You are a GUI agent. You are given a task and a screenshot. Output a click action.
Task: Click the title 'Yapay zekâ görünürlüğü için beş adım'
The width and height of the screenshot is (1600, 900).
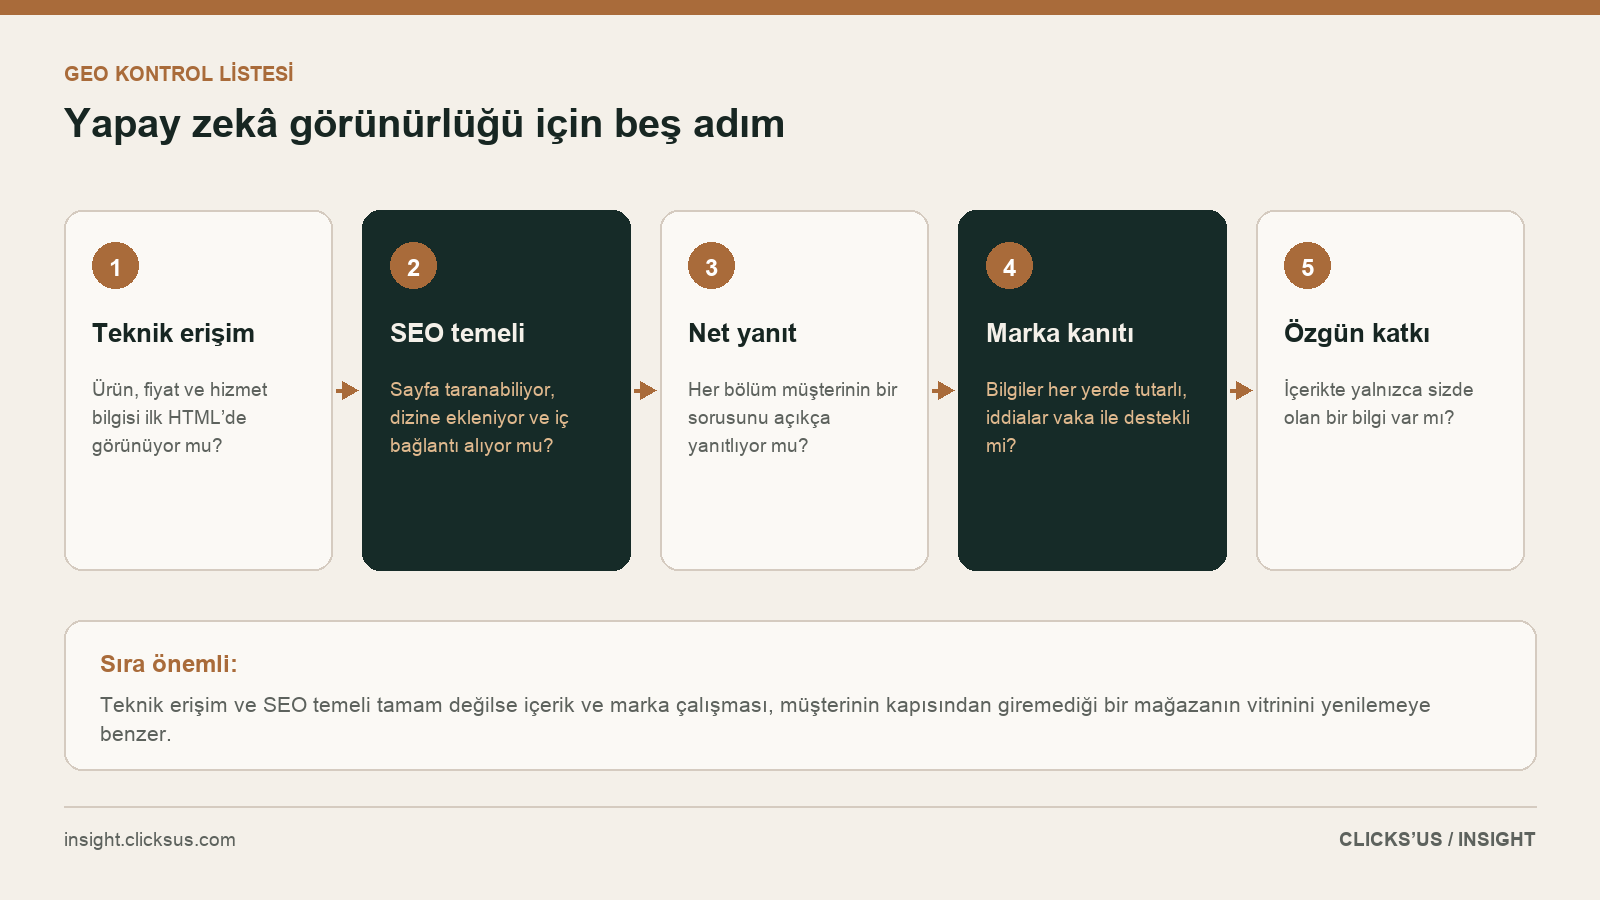(424, 124)
